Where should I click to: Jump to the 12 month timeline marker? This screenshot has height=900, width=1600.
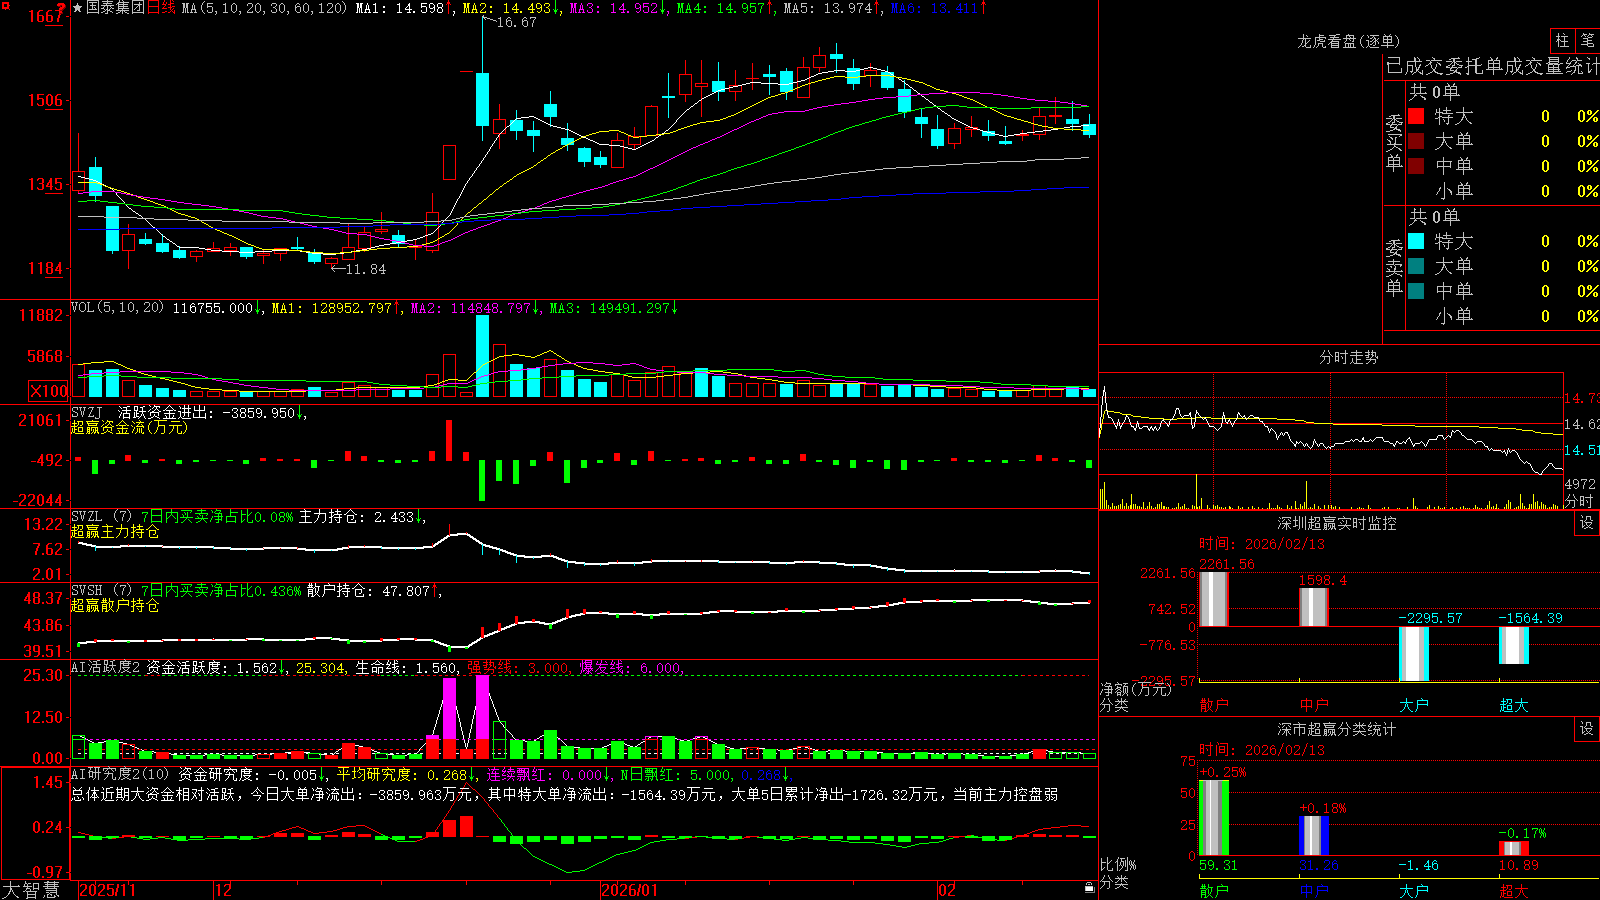(224, 890)
